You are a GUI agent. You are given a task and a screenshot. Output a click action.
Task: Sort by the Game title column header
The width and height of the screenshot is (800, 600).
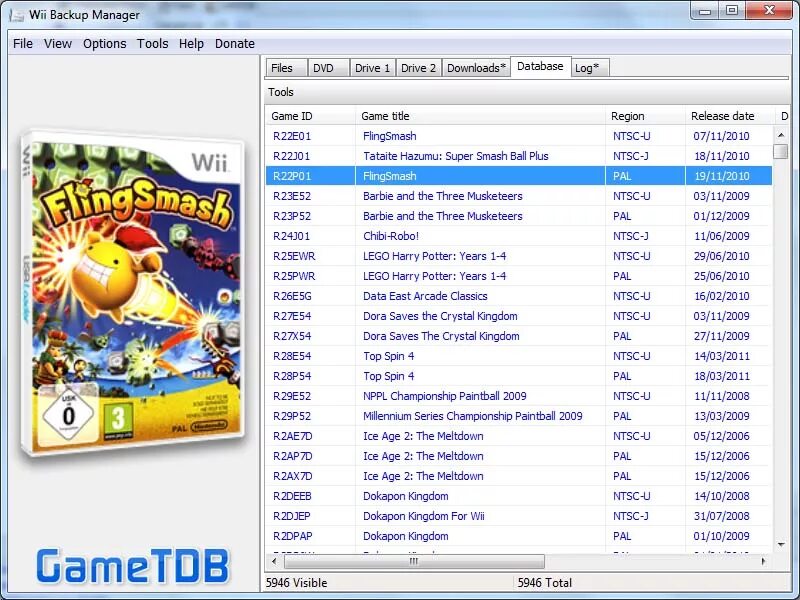point(480,116)
